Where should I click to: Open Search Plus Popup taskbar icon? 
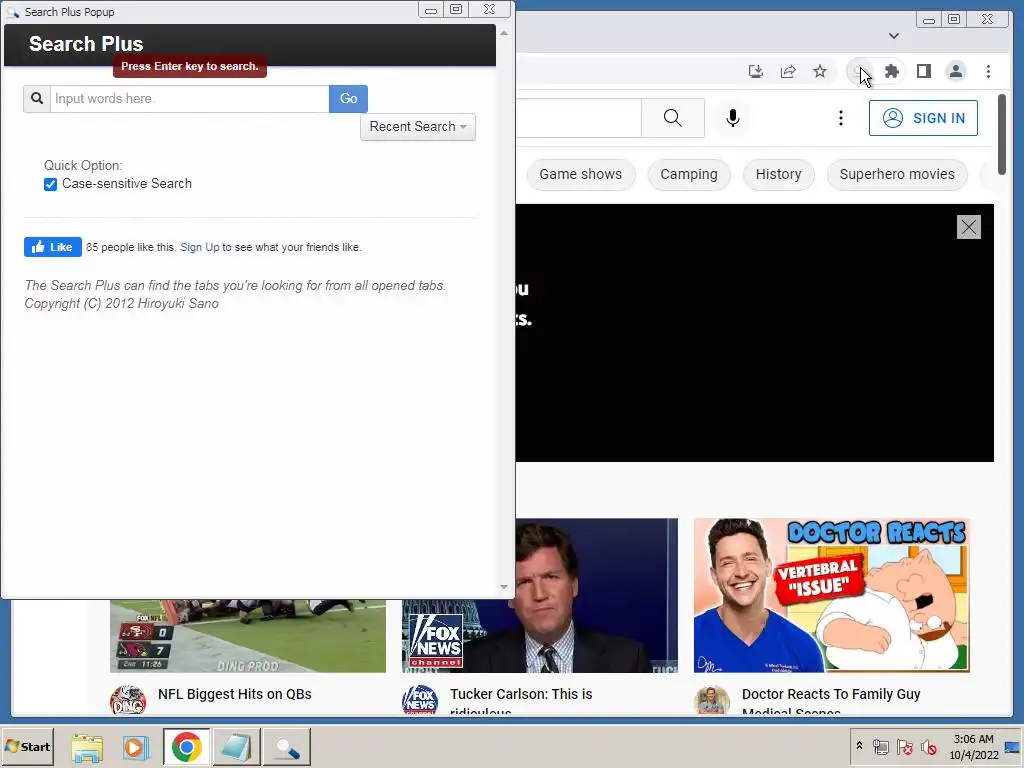coord(286,747)
